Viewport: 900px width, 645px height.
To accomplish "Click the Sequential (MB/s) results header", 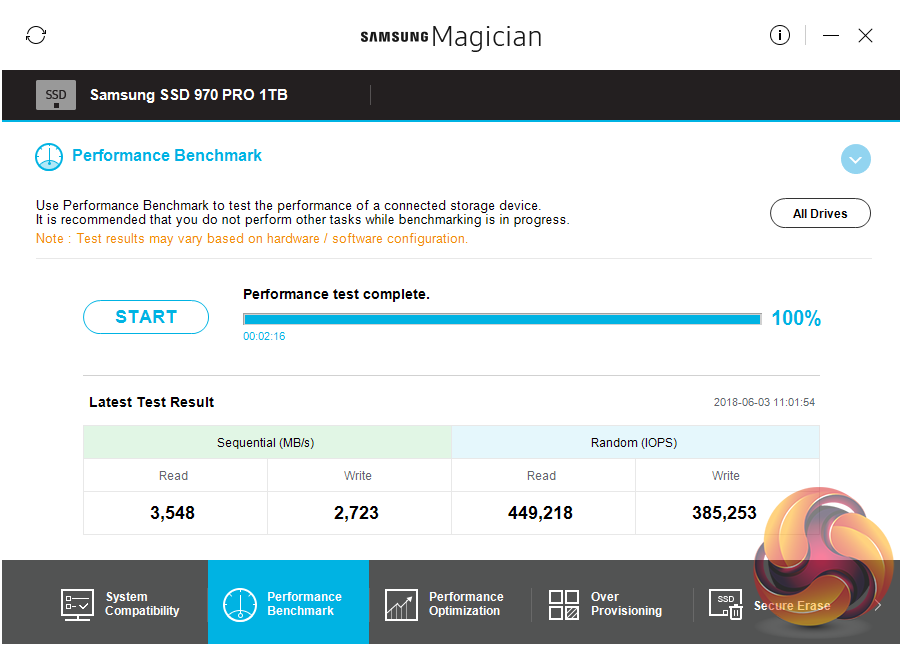I will click(x=267, y=443).
